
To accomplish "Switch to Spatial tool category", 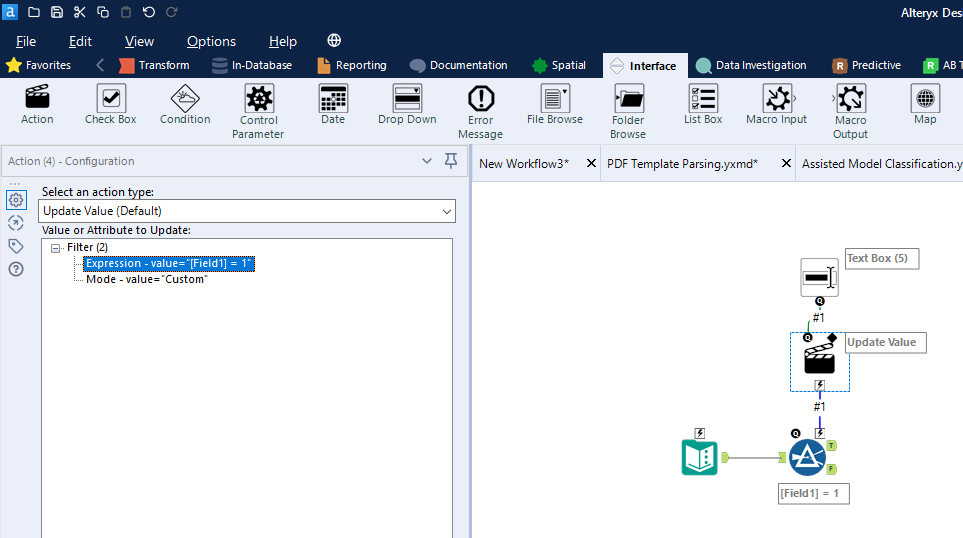I will click(x=559, y=65).
